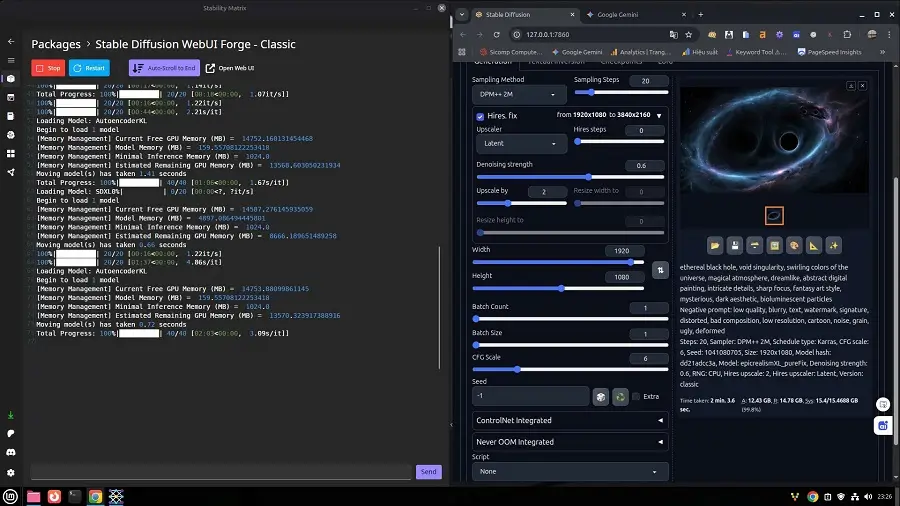This screenshot has width=900, height=506.
Task: Expand the ControlNet Integrated section
Action: click(x=570, y=421)
